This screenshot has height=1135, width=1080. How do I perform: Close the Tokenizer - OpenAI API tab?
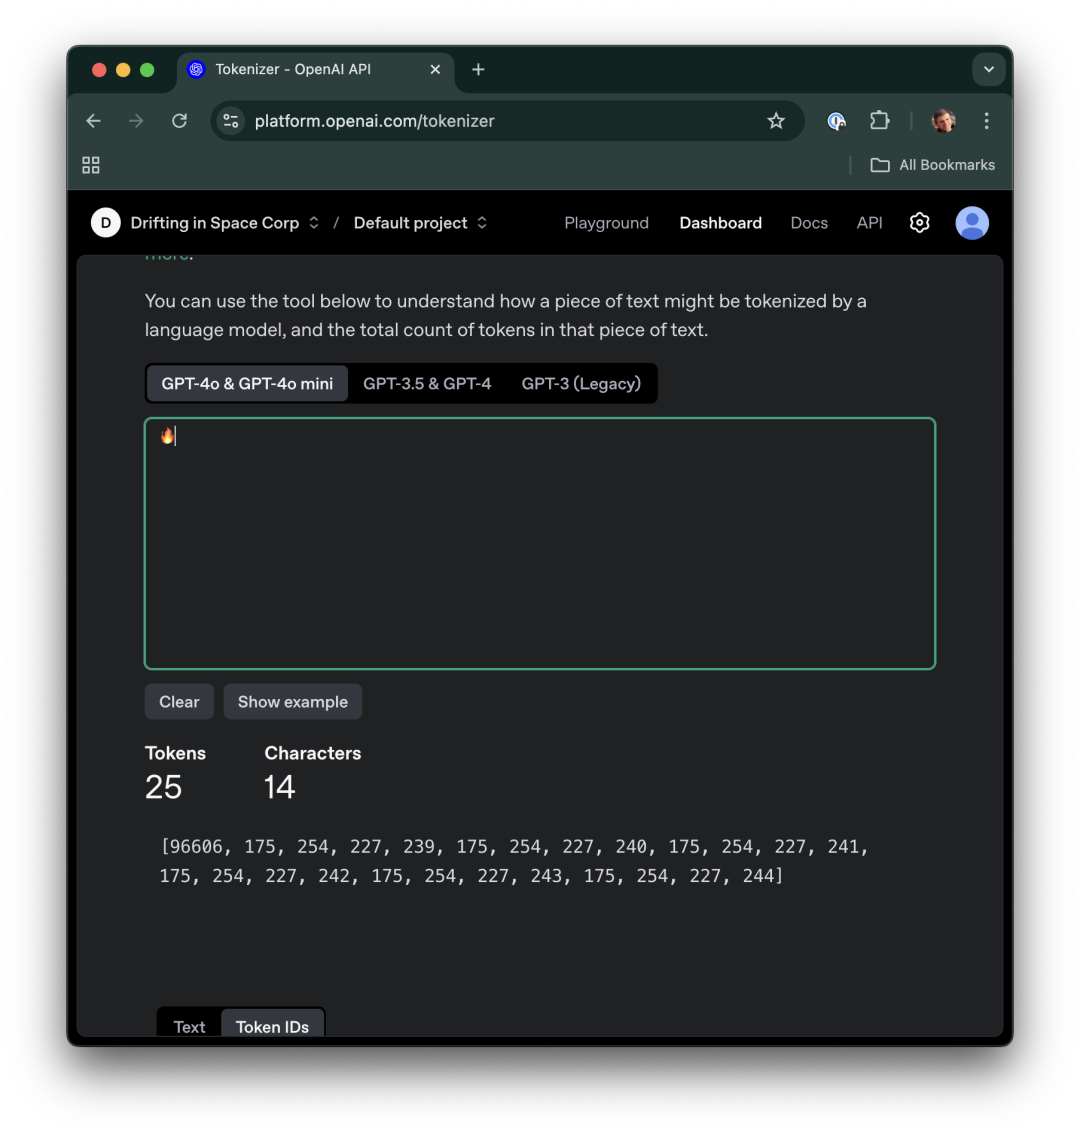(x=435, y=69)
